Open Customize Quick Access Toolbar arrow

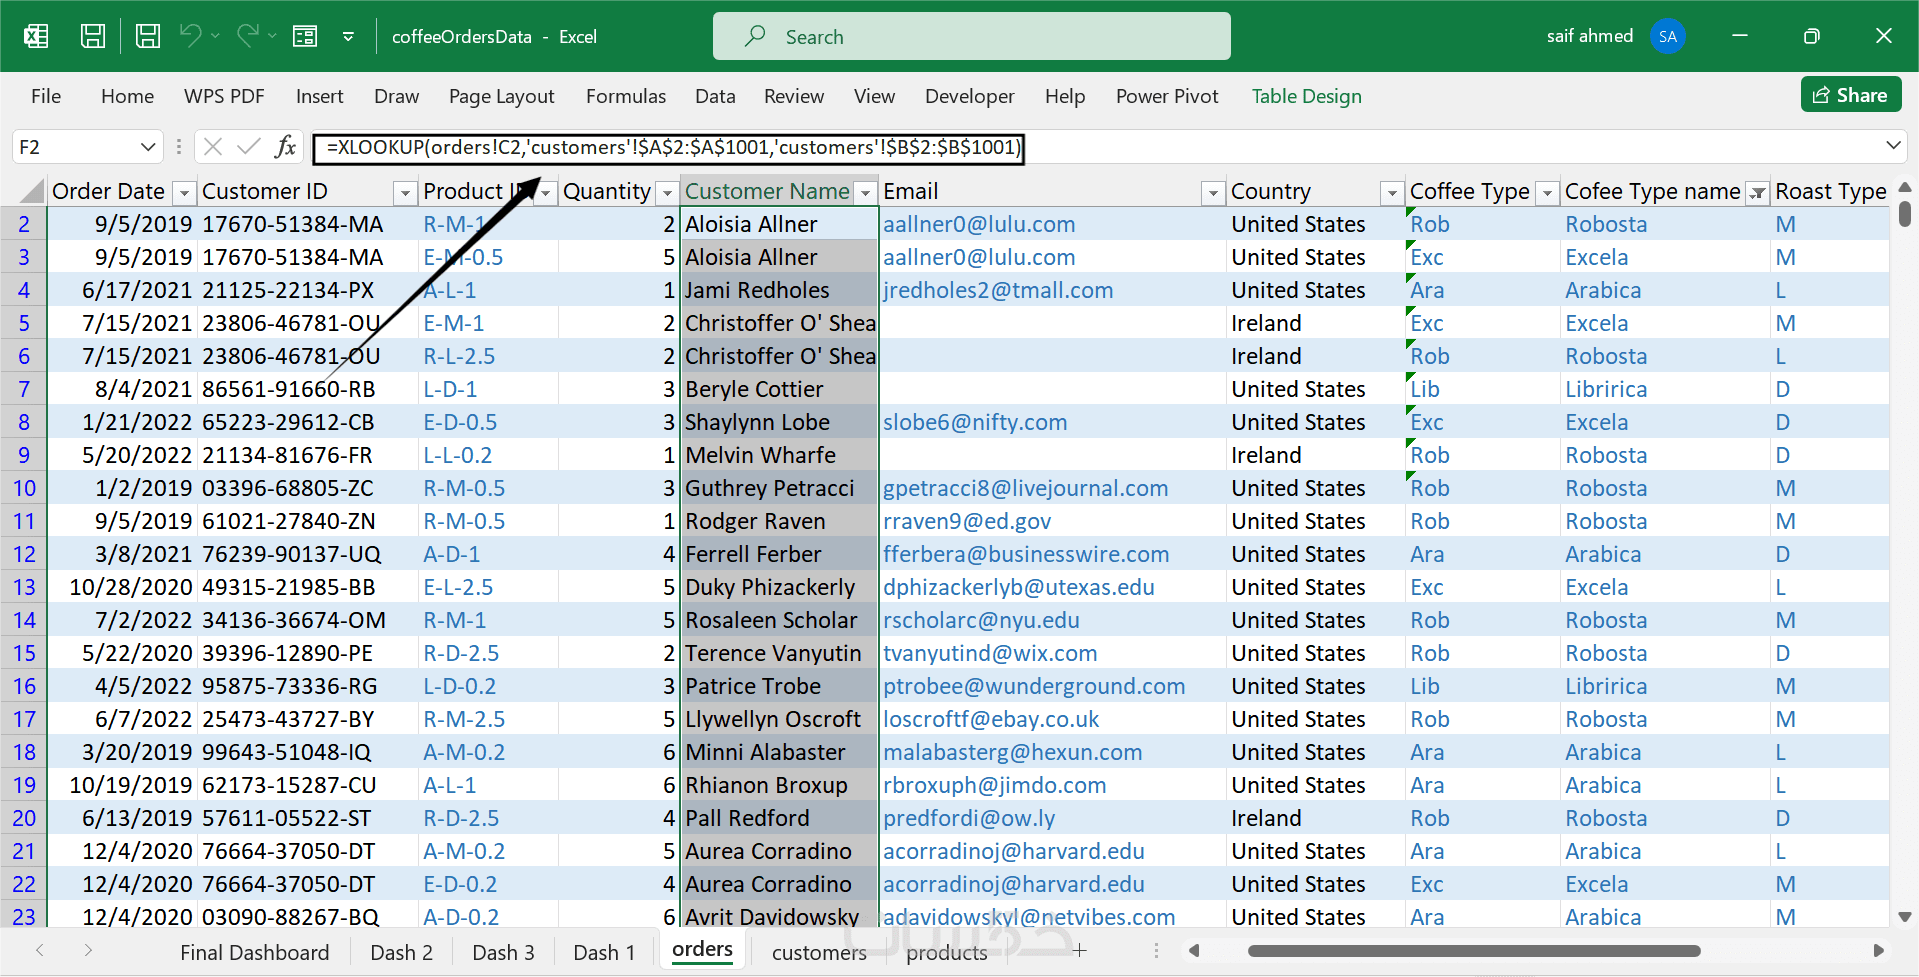(348, 37)
